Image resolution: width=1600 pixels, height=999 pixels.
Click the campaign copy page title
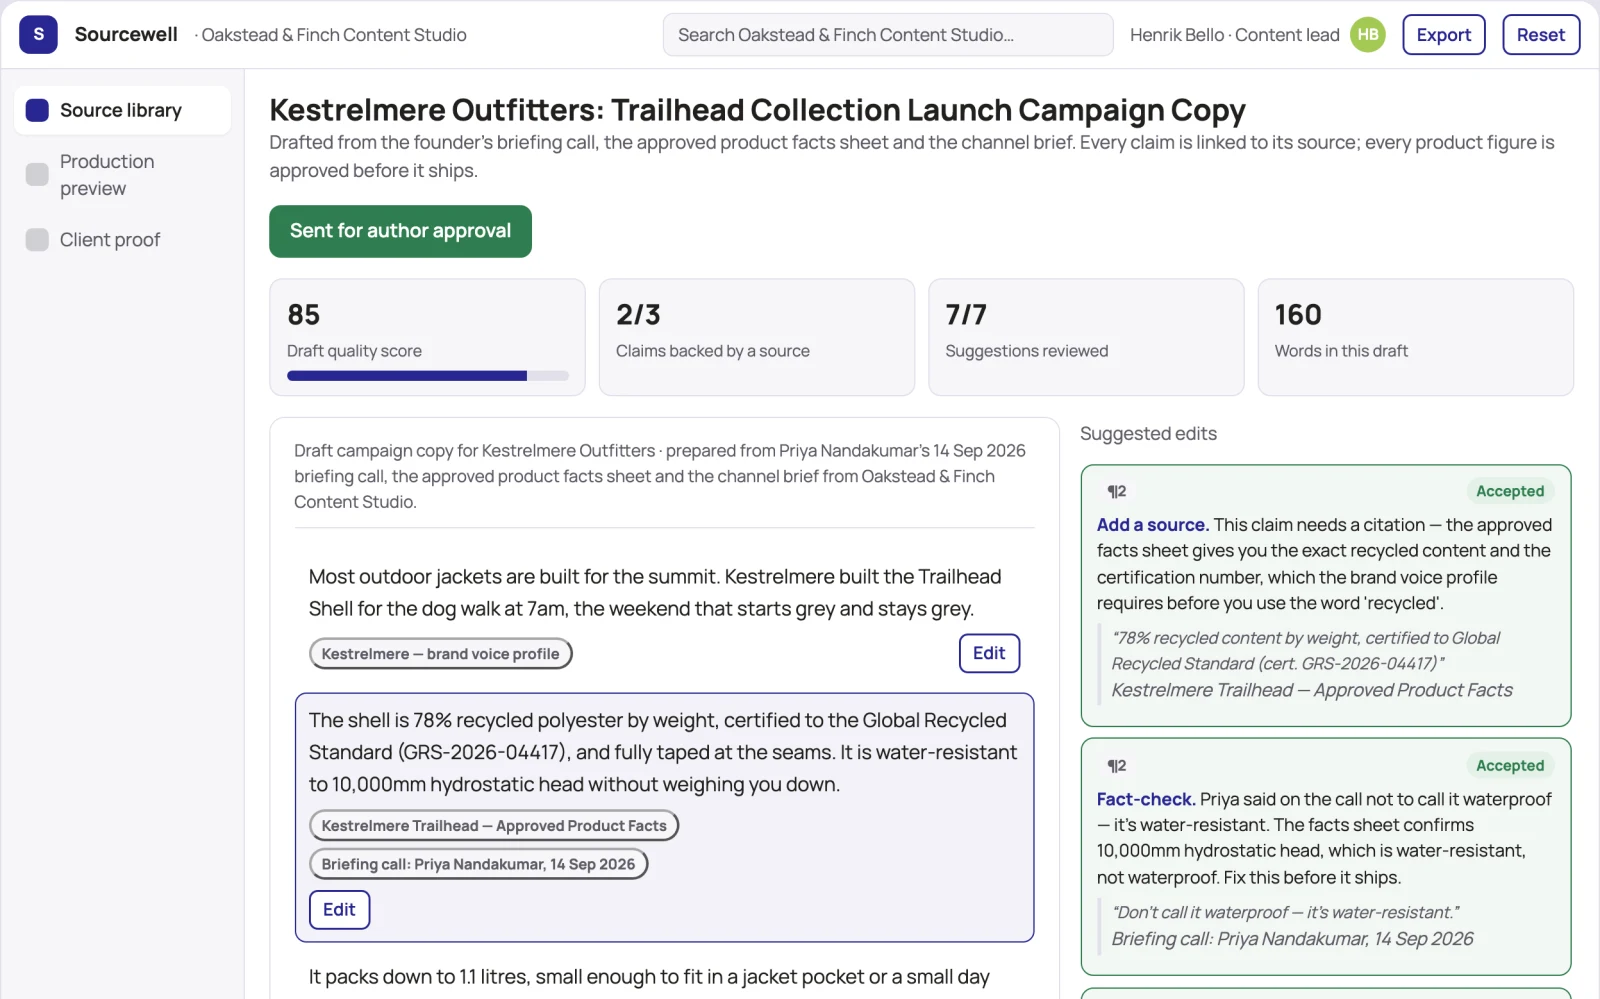click(757, 109)
